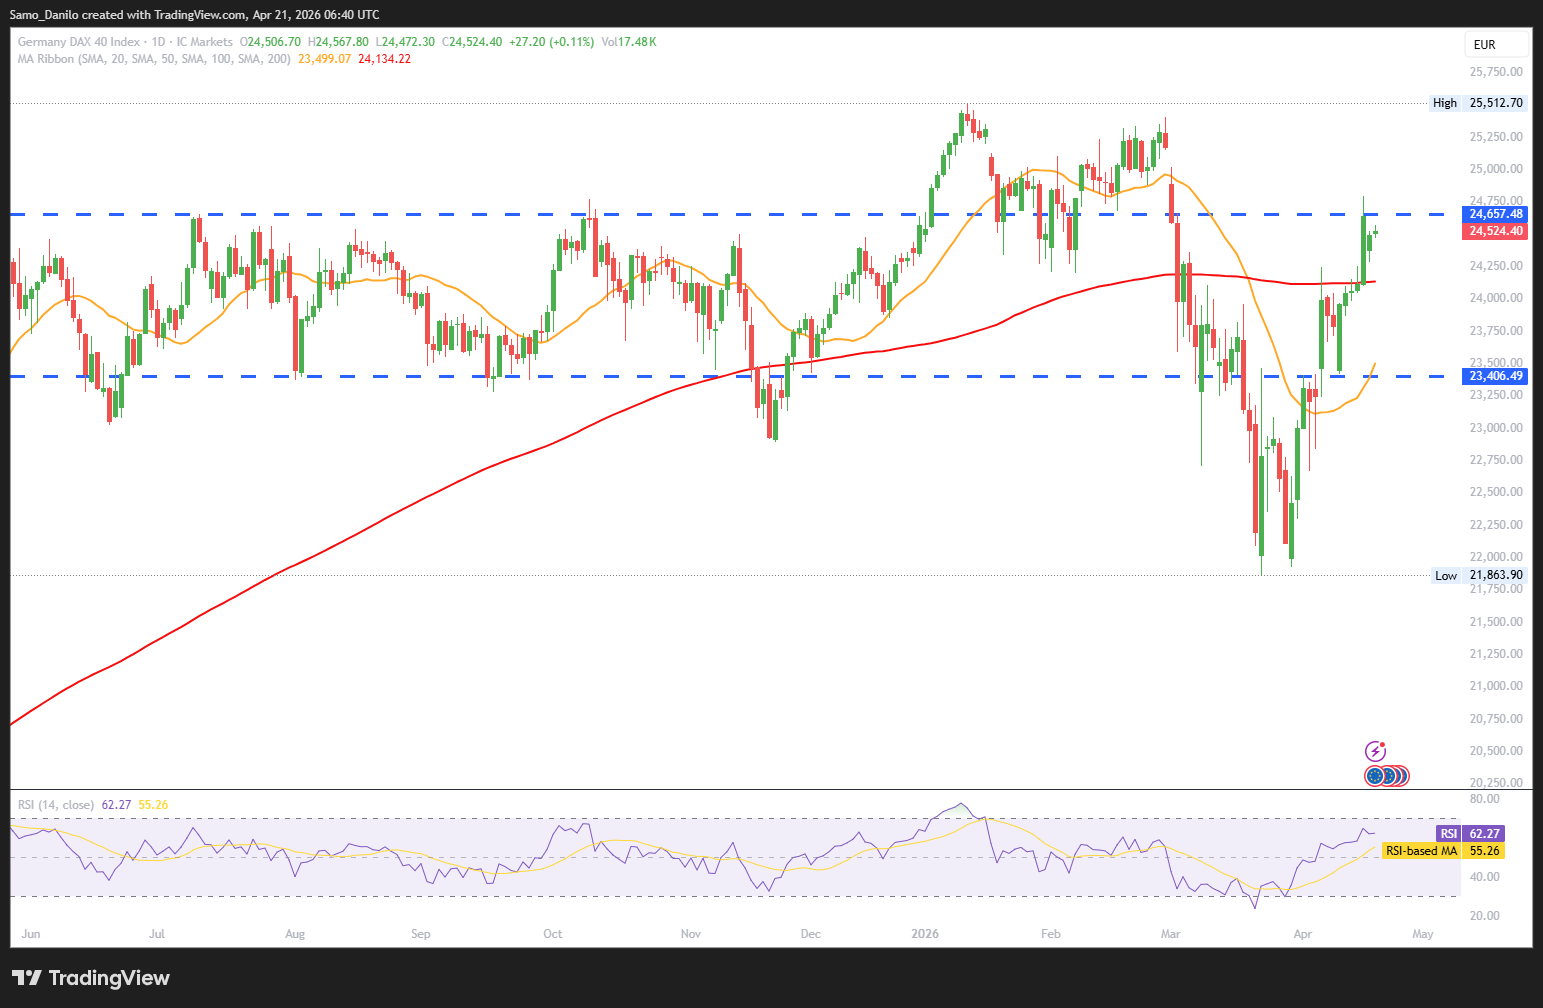1543x1008 pixels.
Task: Click the red 24,134.22 SMA value
Action: [x=384, y=59]
